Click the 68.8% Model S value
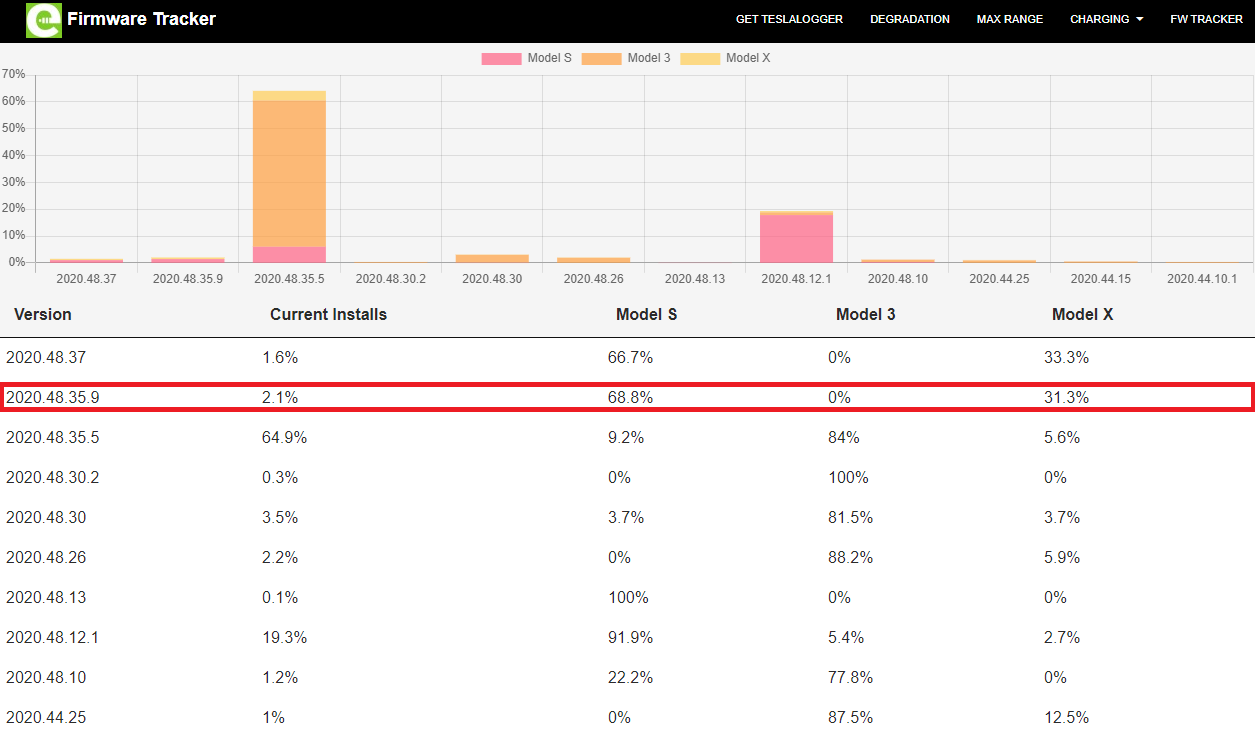This screenshot has width=1255, height=737. [630, 397]
